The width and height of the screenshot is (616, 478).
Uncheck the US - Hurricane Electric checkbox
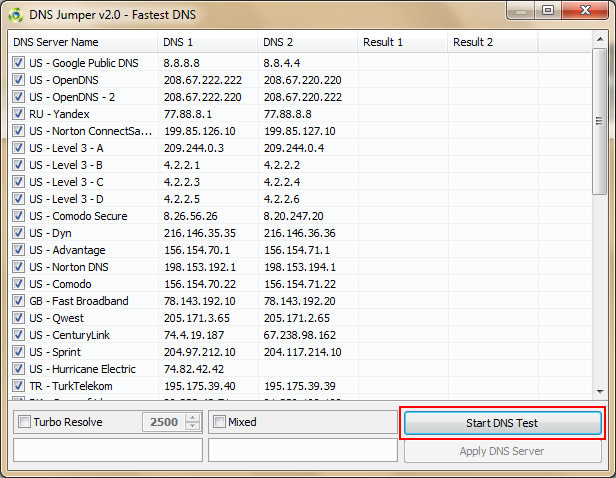18,369
